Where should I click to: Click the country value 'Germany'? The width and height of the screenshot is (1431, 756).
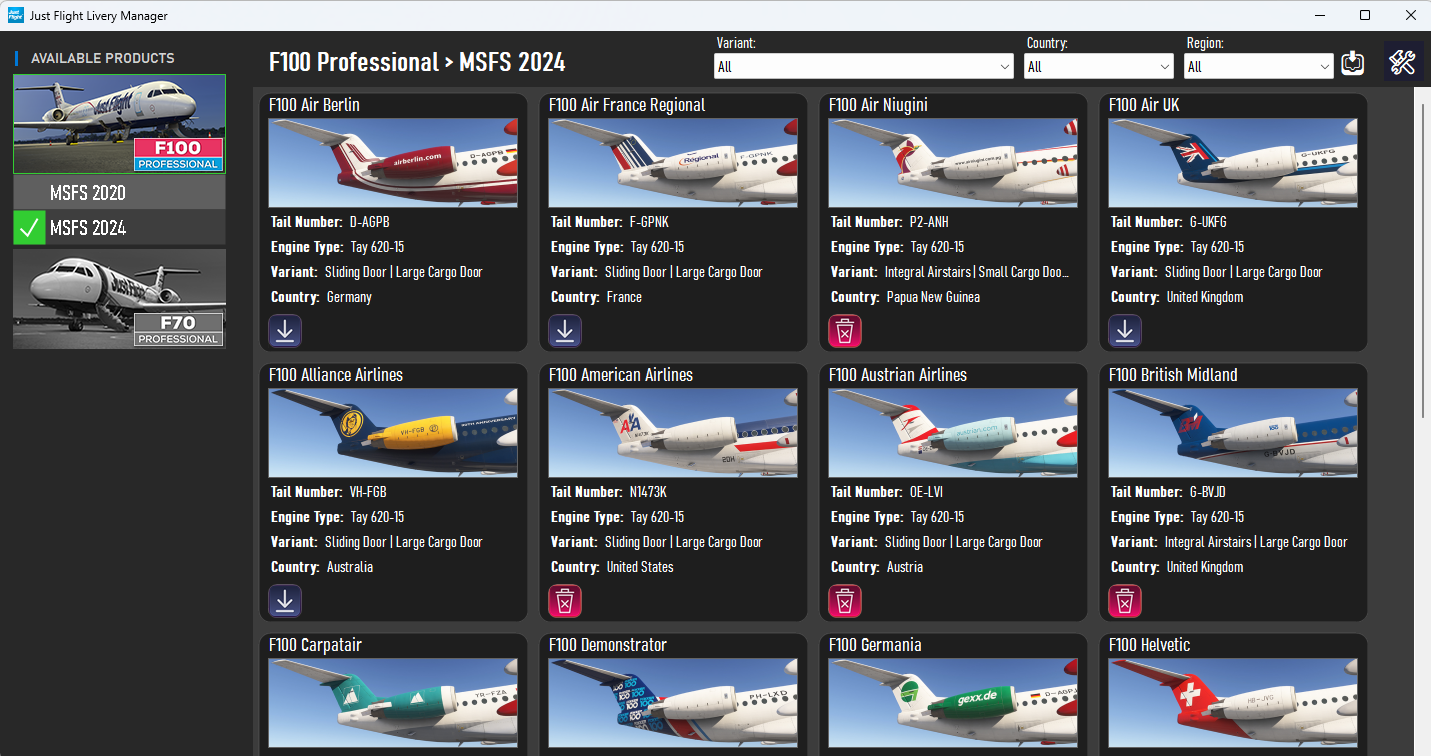[349, 297]
